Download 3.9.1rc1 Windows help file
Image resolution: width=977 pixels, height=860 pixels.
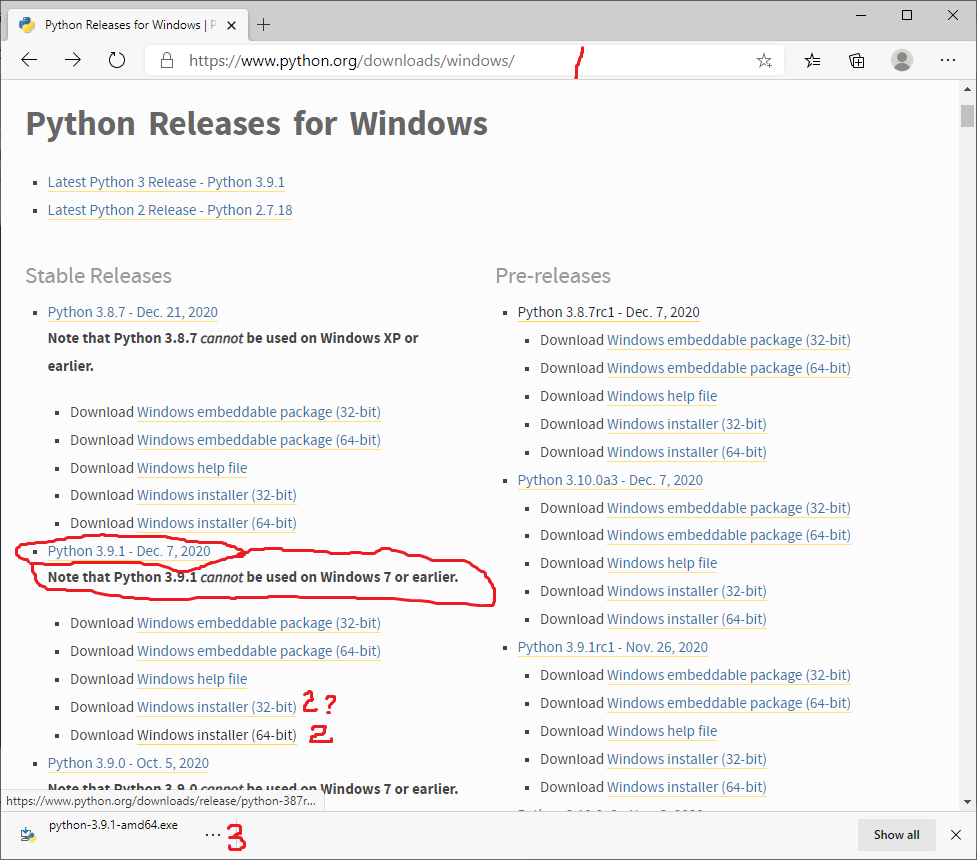point(662,731)
